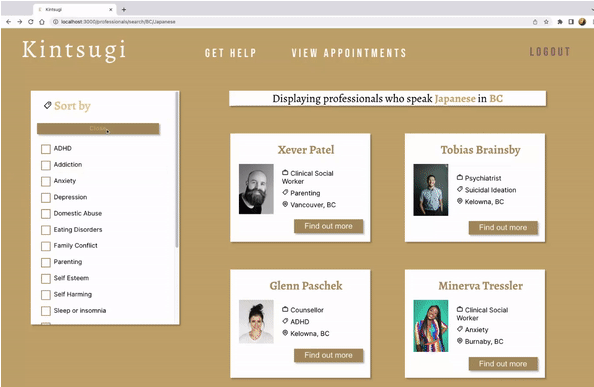
Task: Click Xever Patel's profile photo
Action: point(256,189)
